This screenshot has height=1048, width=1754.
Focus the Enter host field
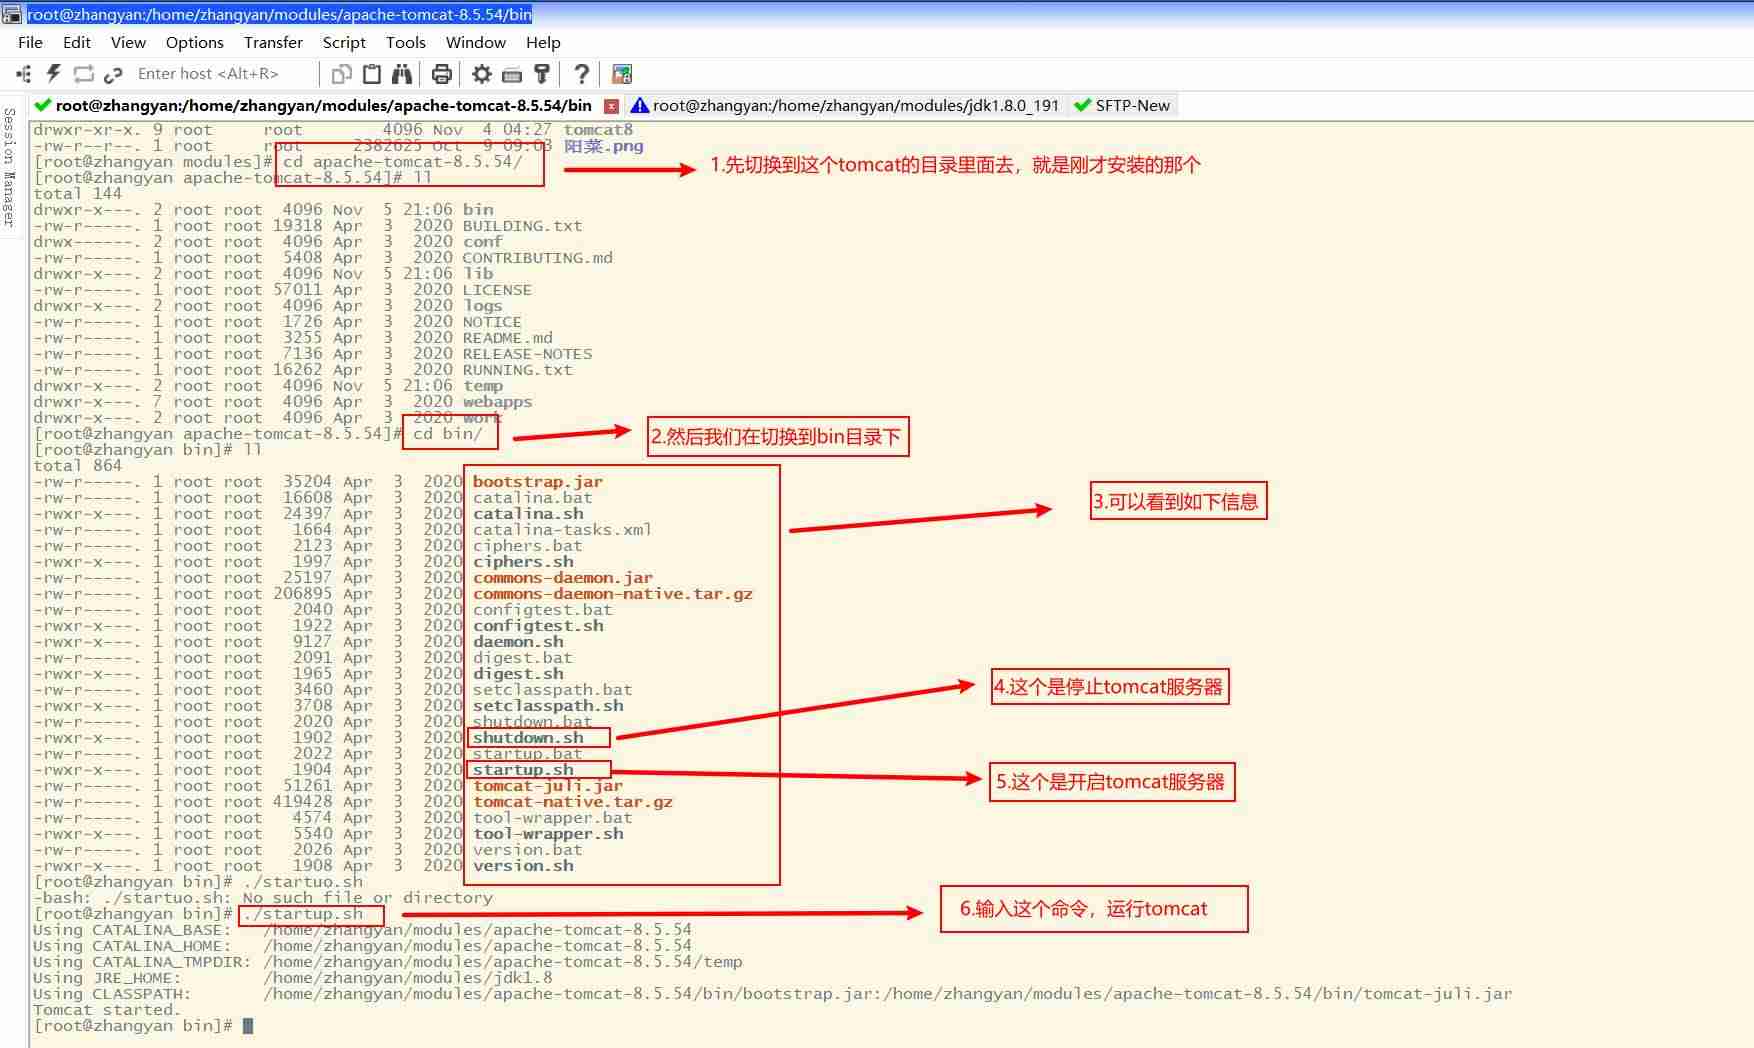point(224,74)
